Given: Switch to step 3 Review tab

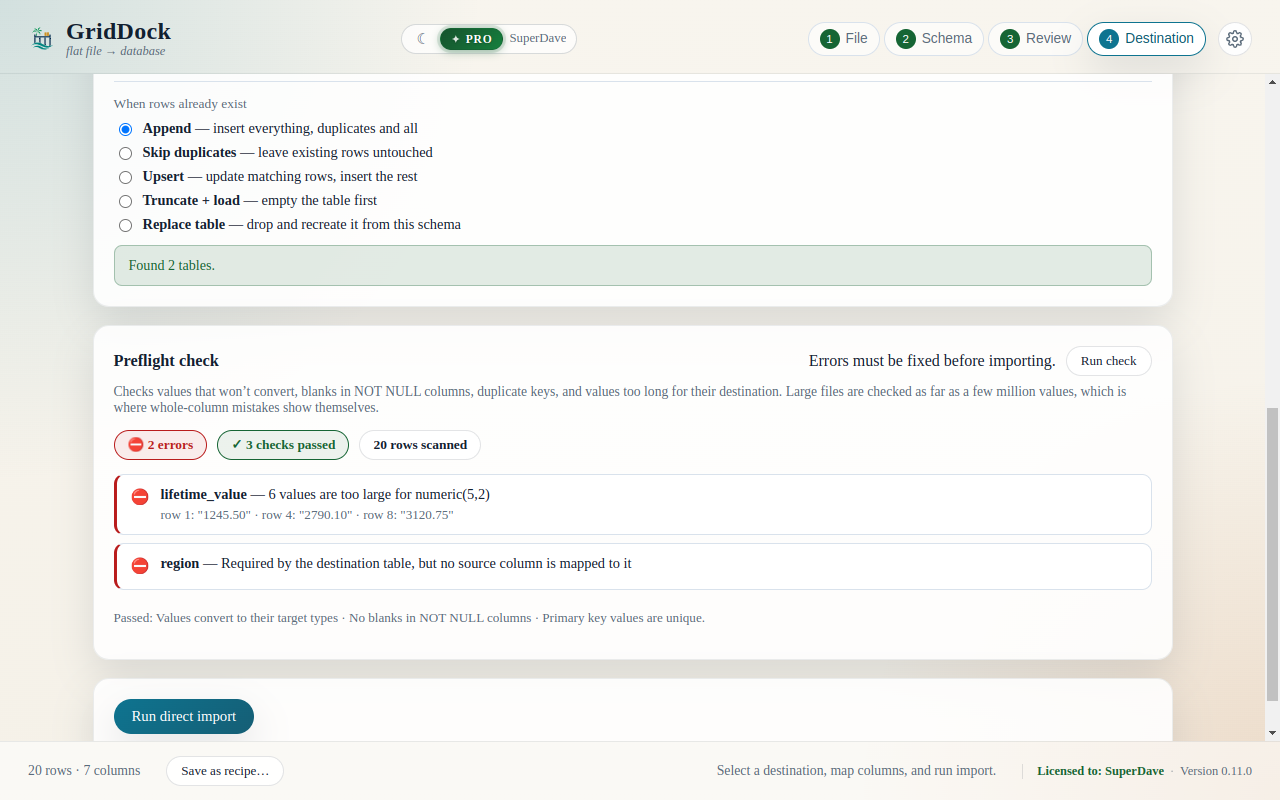Looking at the screenshot, I should click(x=1035, y=39).
